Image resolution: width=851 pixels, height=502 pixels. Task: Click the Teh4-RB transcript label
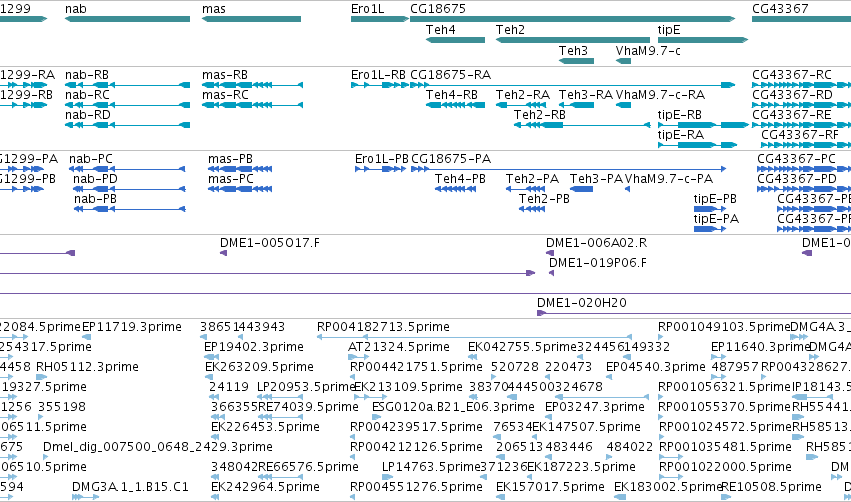pos(452,95)
